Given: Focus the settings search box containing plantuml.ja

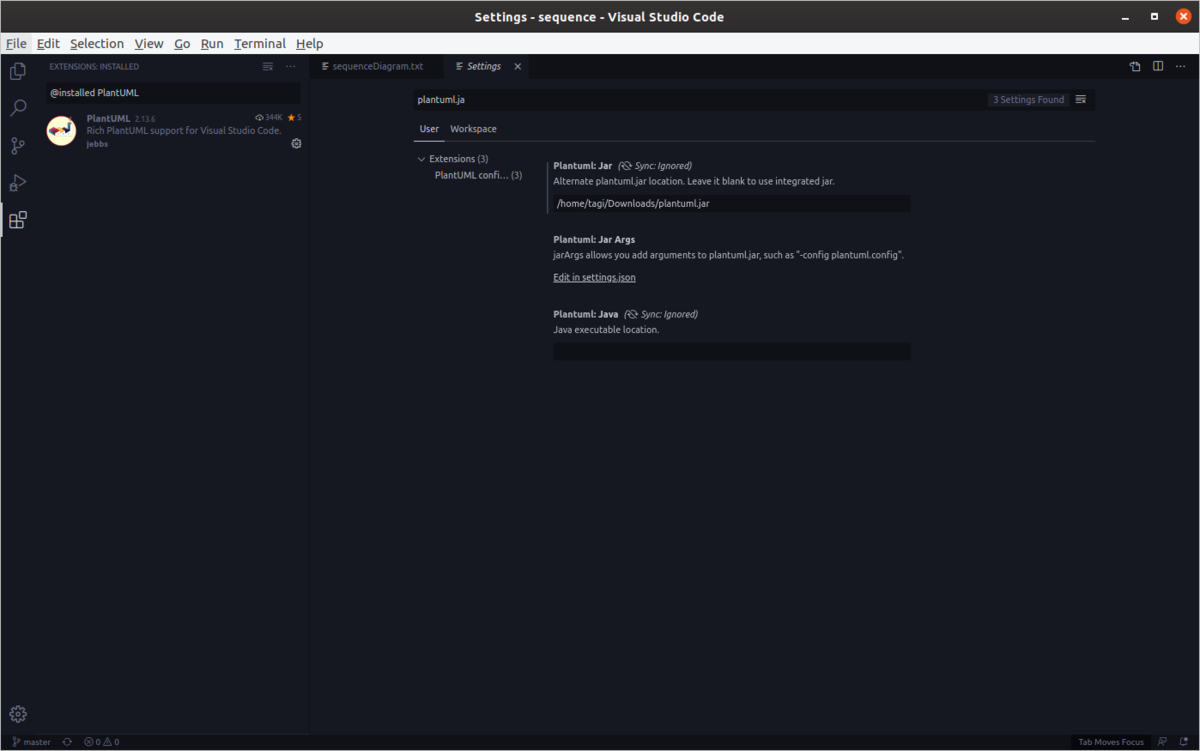Looking at the screenshot, I should pyautogui.click(x=700, y=100).
